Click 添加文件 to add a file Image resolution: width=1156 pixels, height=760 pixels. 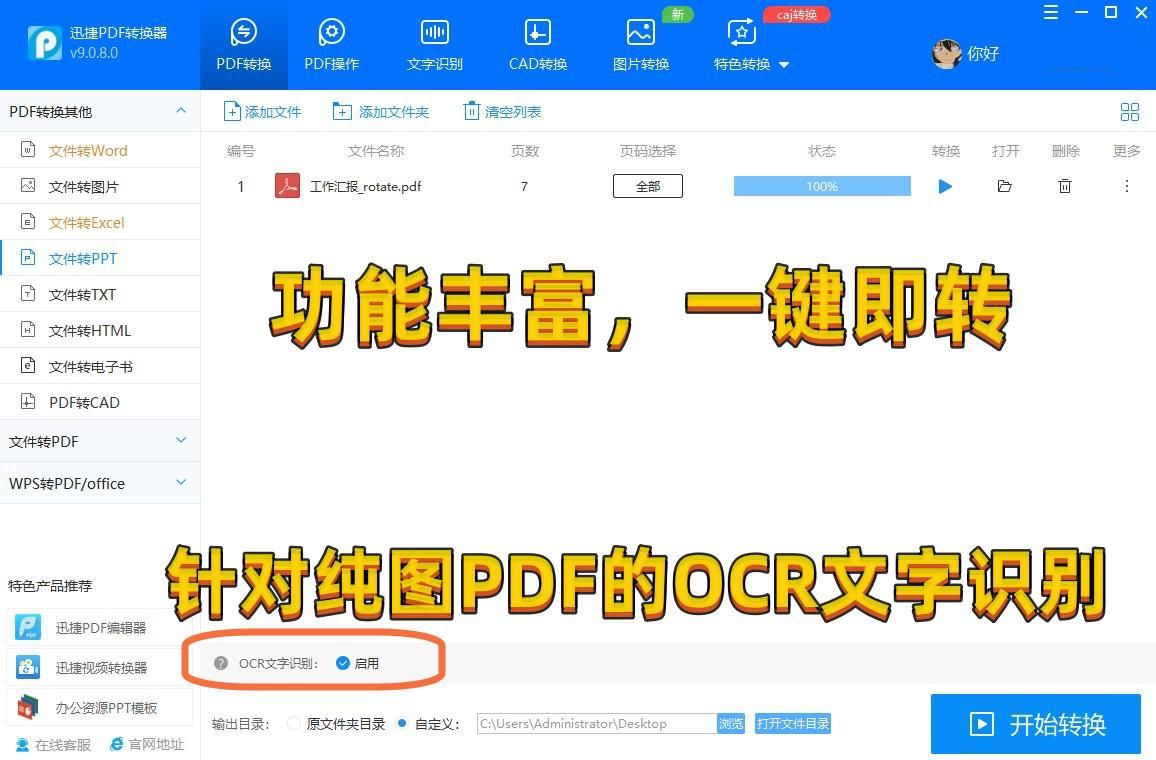point(262,112)
